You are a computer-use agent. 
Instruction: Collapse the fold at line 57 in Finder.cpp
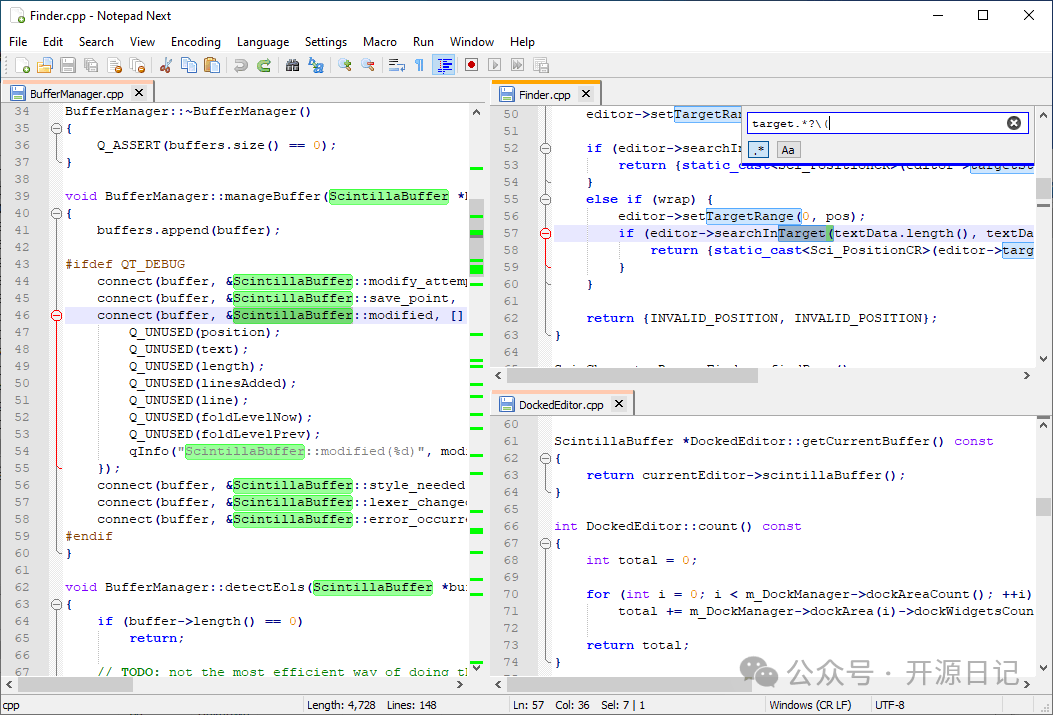[545, 234]
